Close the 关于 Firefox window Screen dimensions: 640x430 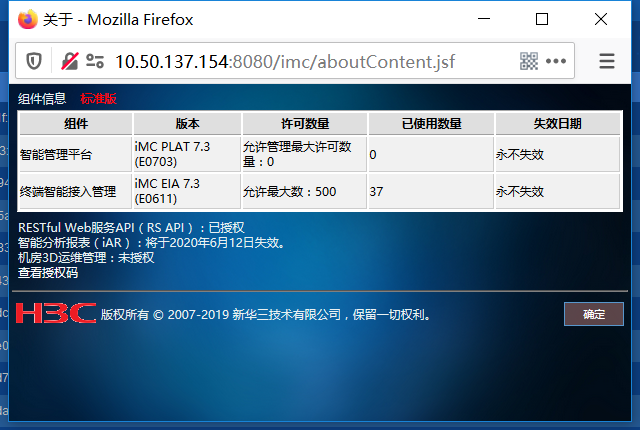[x=601, y=19]
